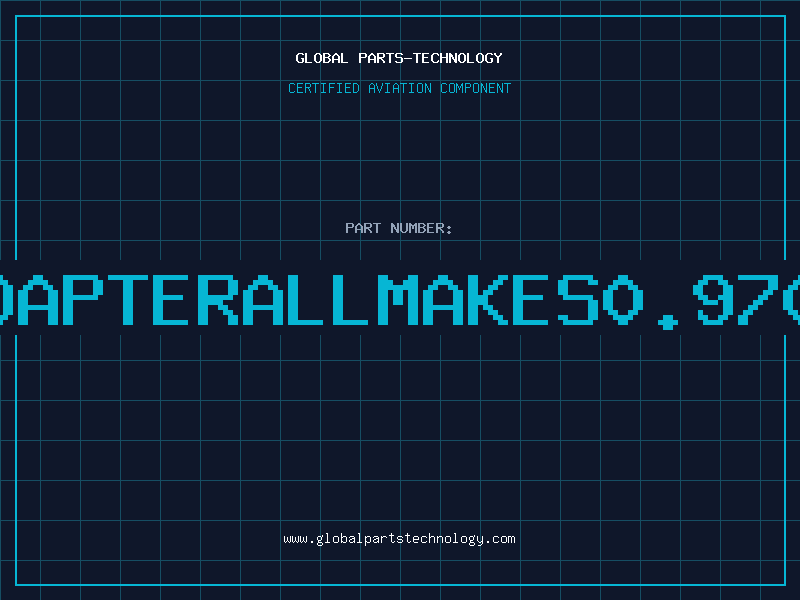Click the word NUMBER: above the banner

422,228
